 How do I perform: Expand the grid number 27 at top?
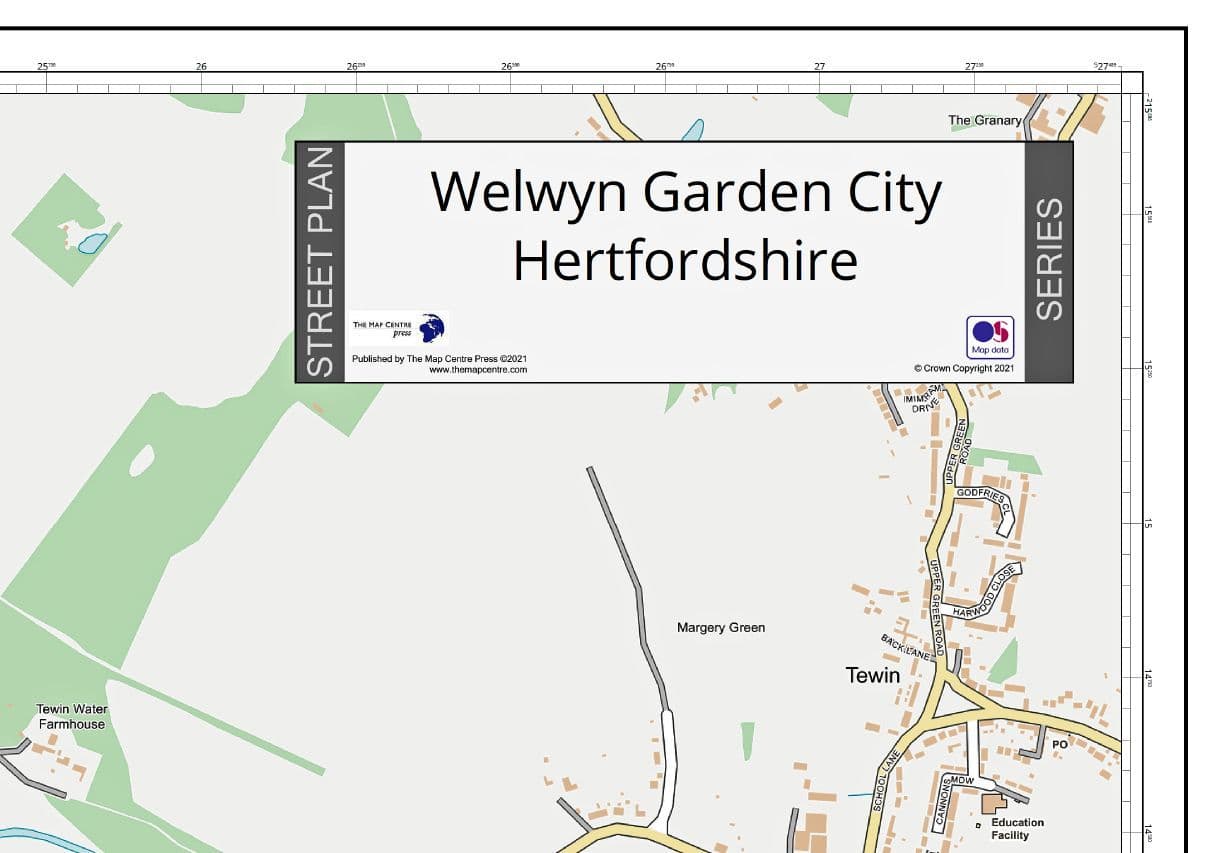point(818,64)
